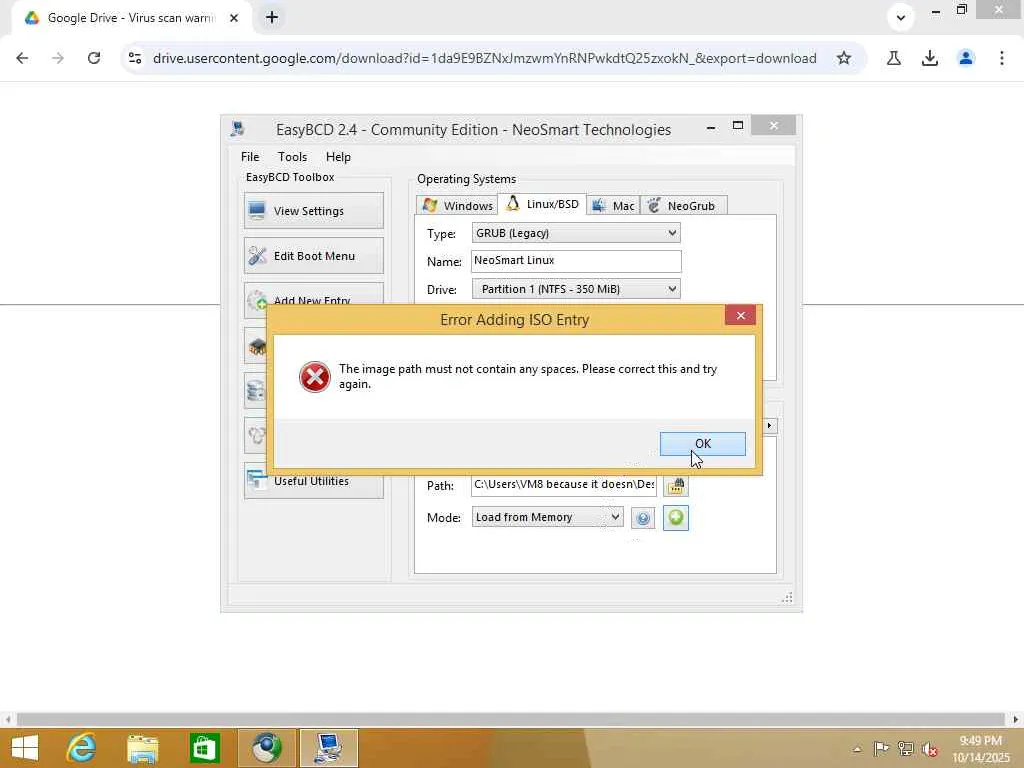Open the Chrome three-dot menu
The image size is (1024, 768).
pyautogui.click(x=1002, y=58)
